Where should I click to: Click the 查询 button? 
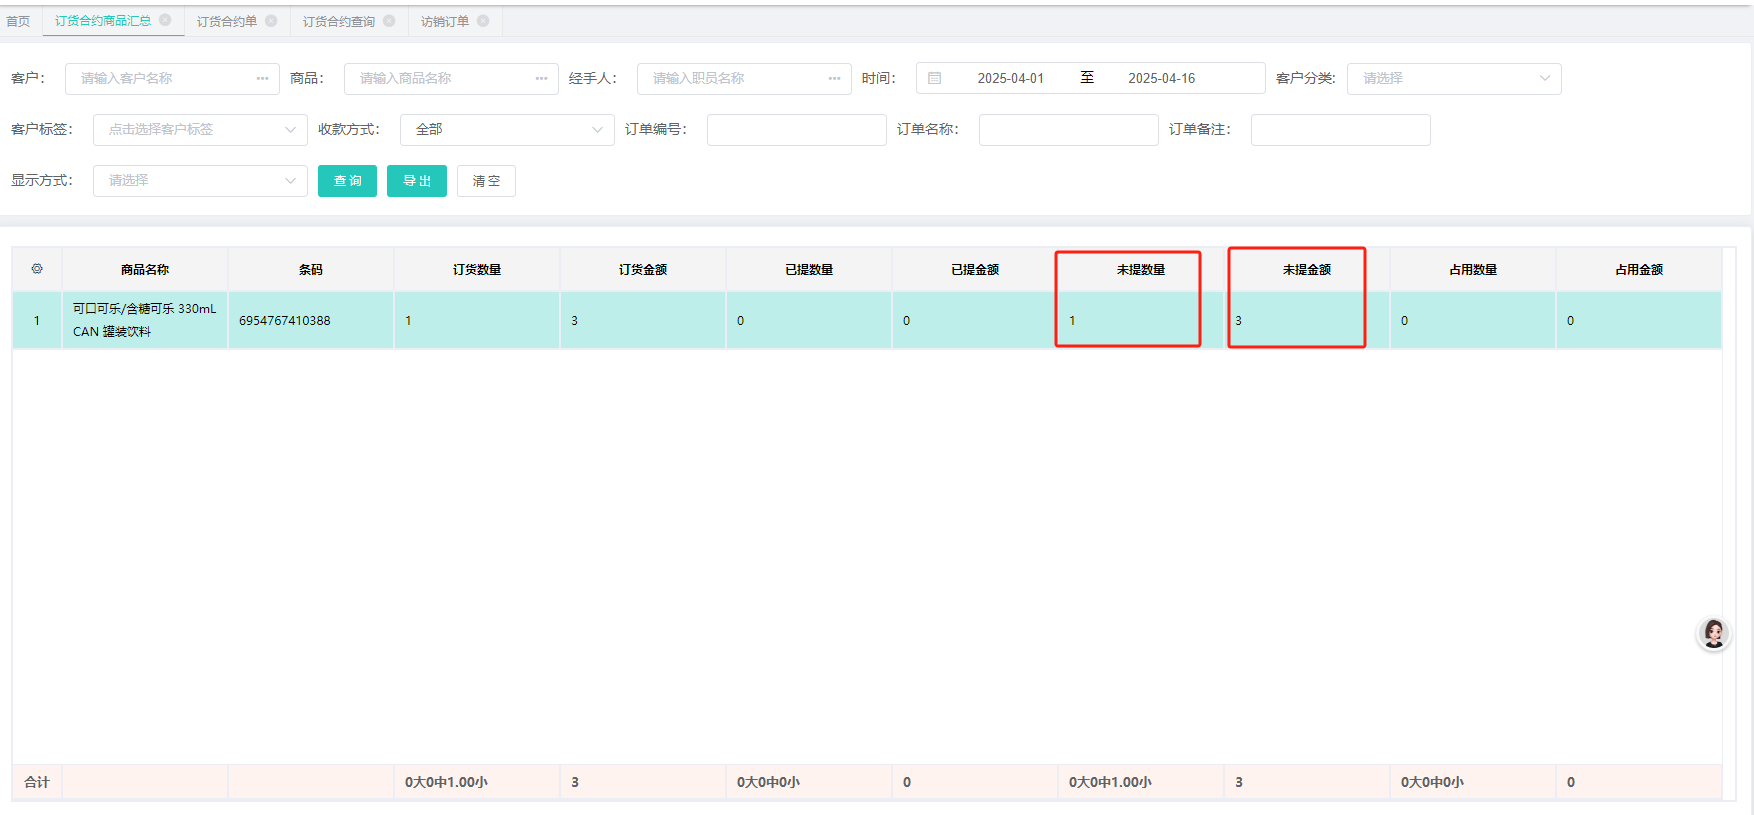347,181
